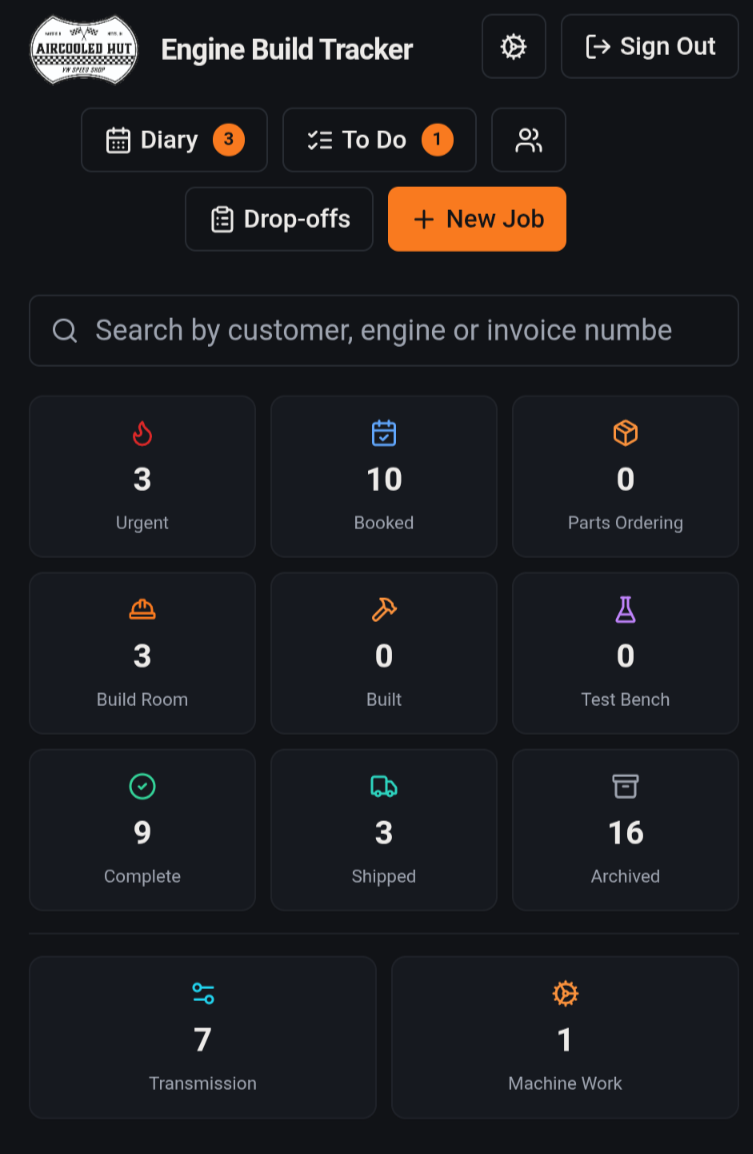
Task: Click the Parts Ordering label
Action: point(626,523)
